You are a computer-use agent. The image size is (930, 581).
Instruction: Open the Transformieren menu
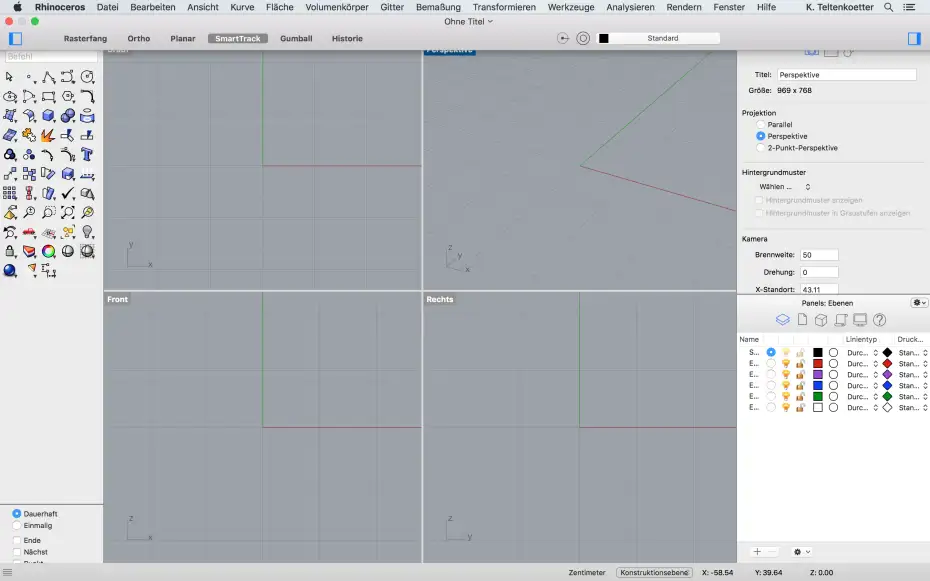[x=504, y=7]
